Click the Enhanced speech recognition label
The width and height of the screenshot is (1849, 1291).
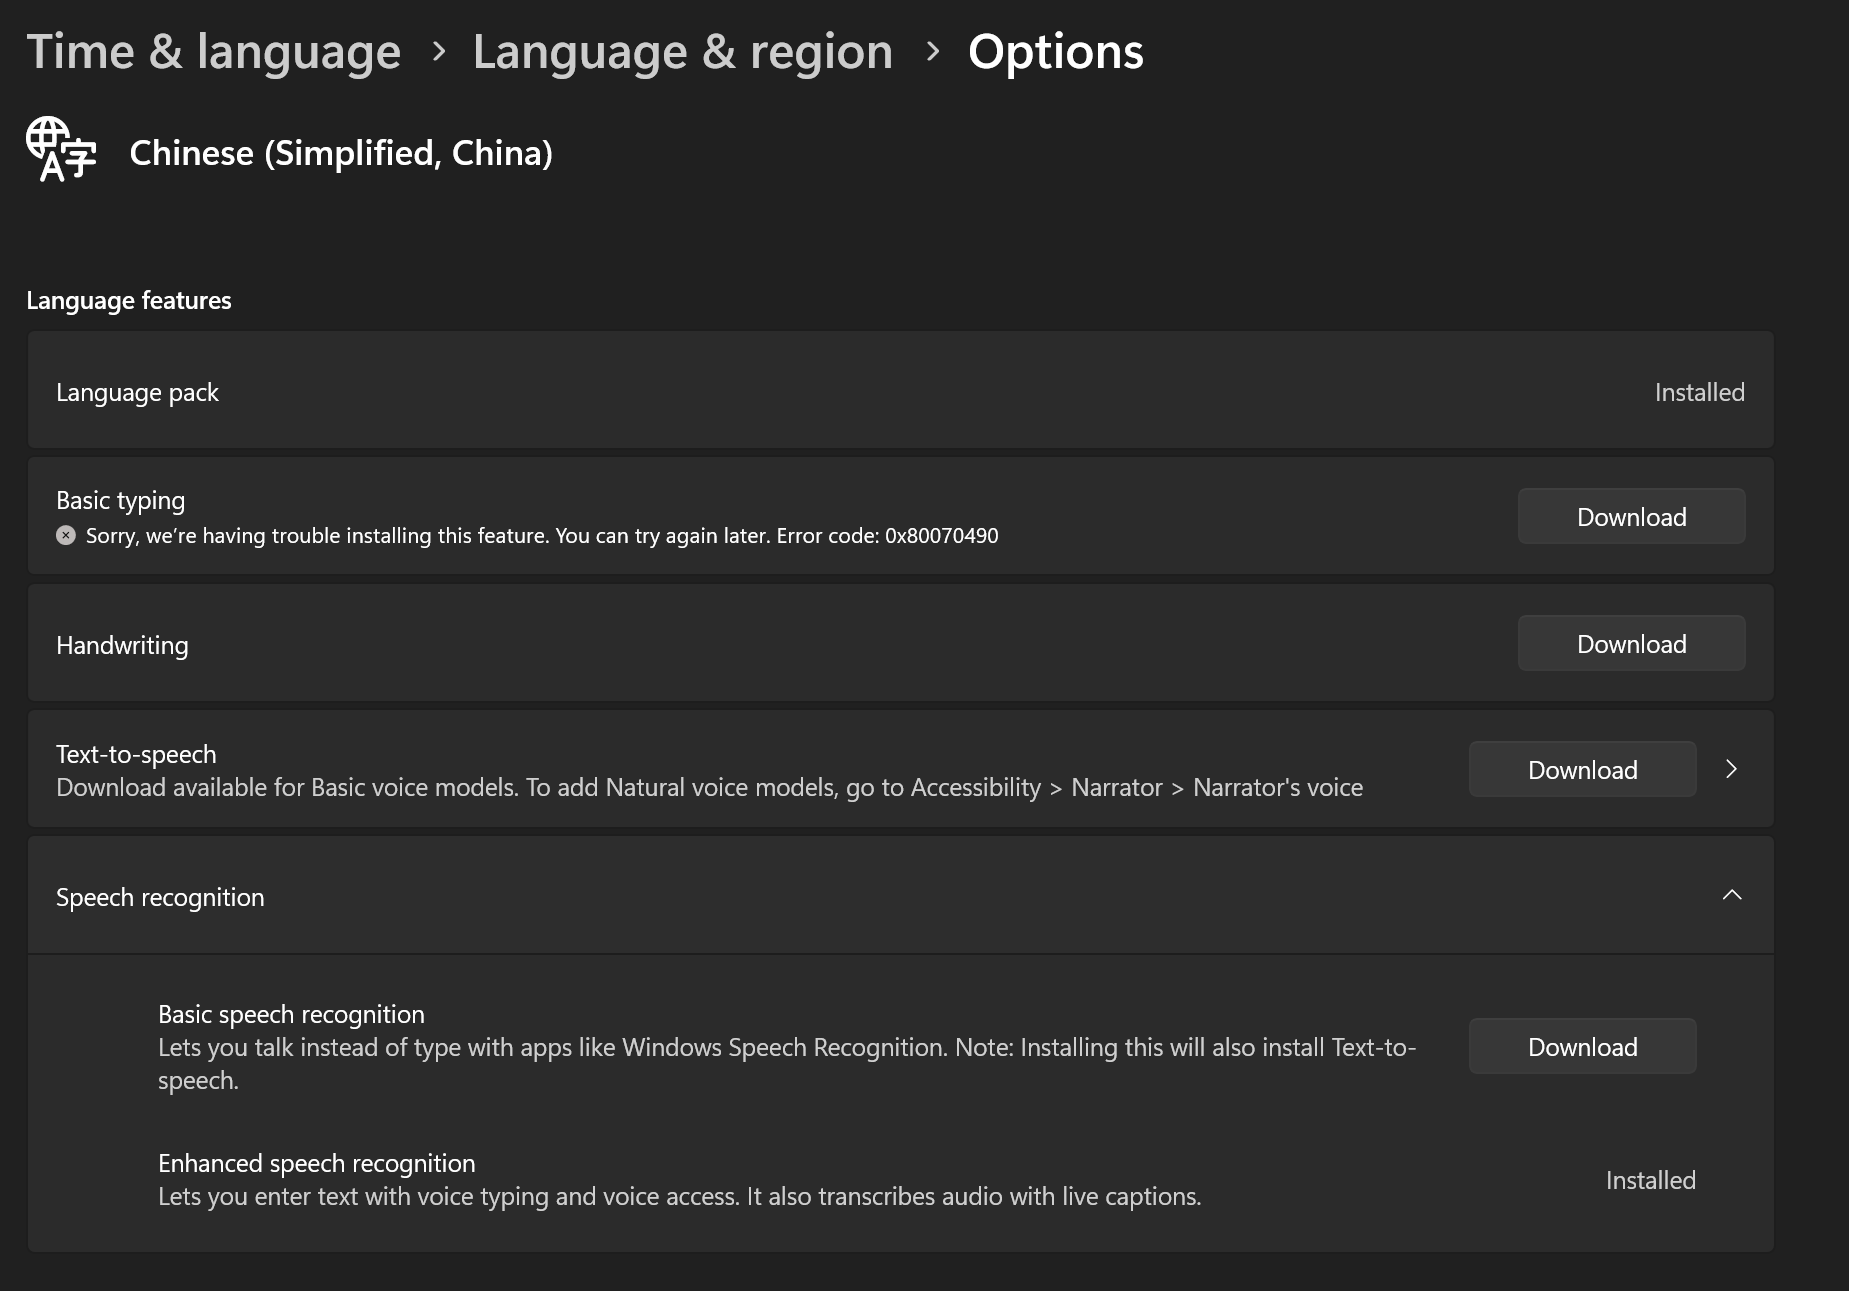point(316,1163)
